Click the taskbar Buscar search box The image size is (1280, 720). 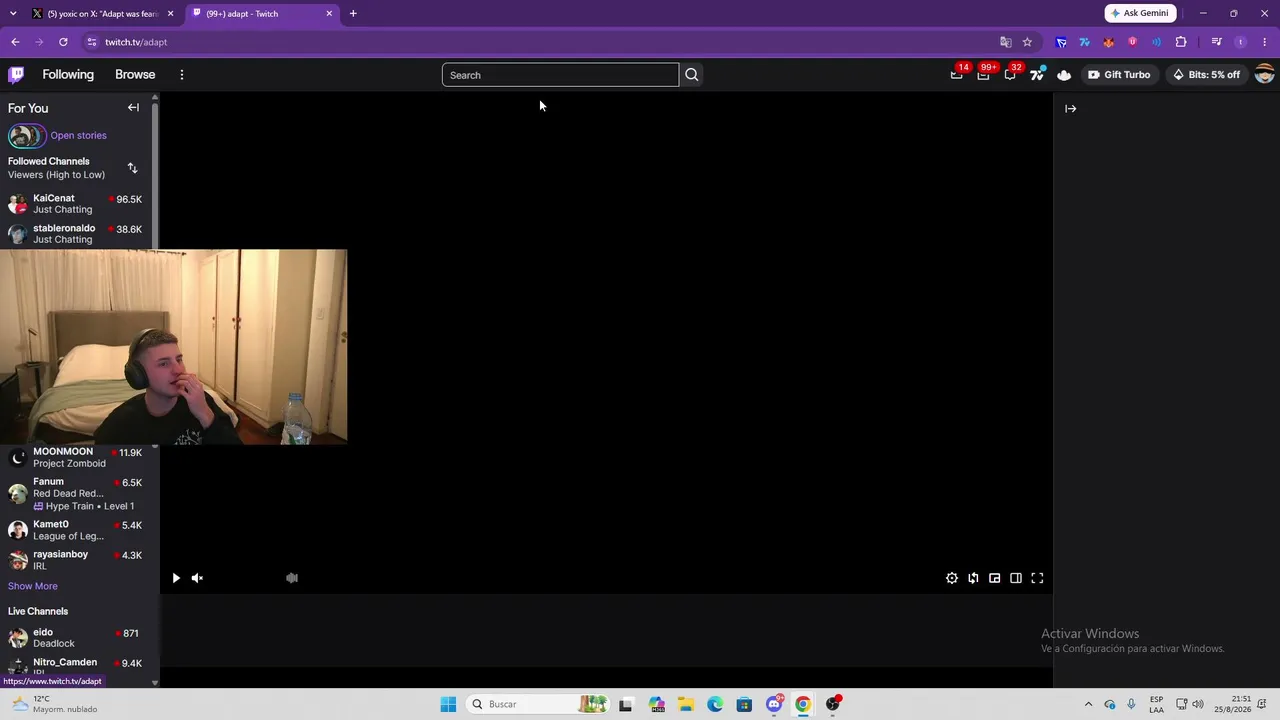[x=538, y=704]
